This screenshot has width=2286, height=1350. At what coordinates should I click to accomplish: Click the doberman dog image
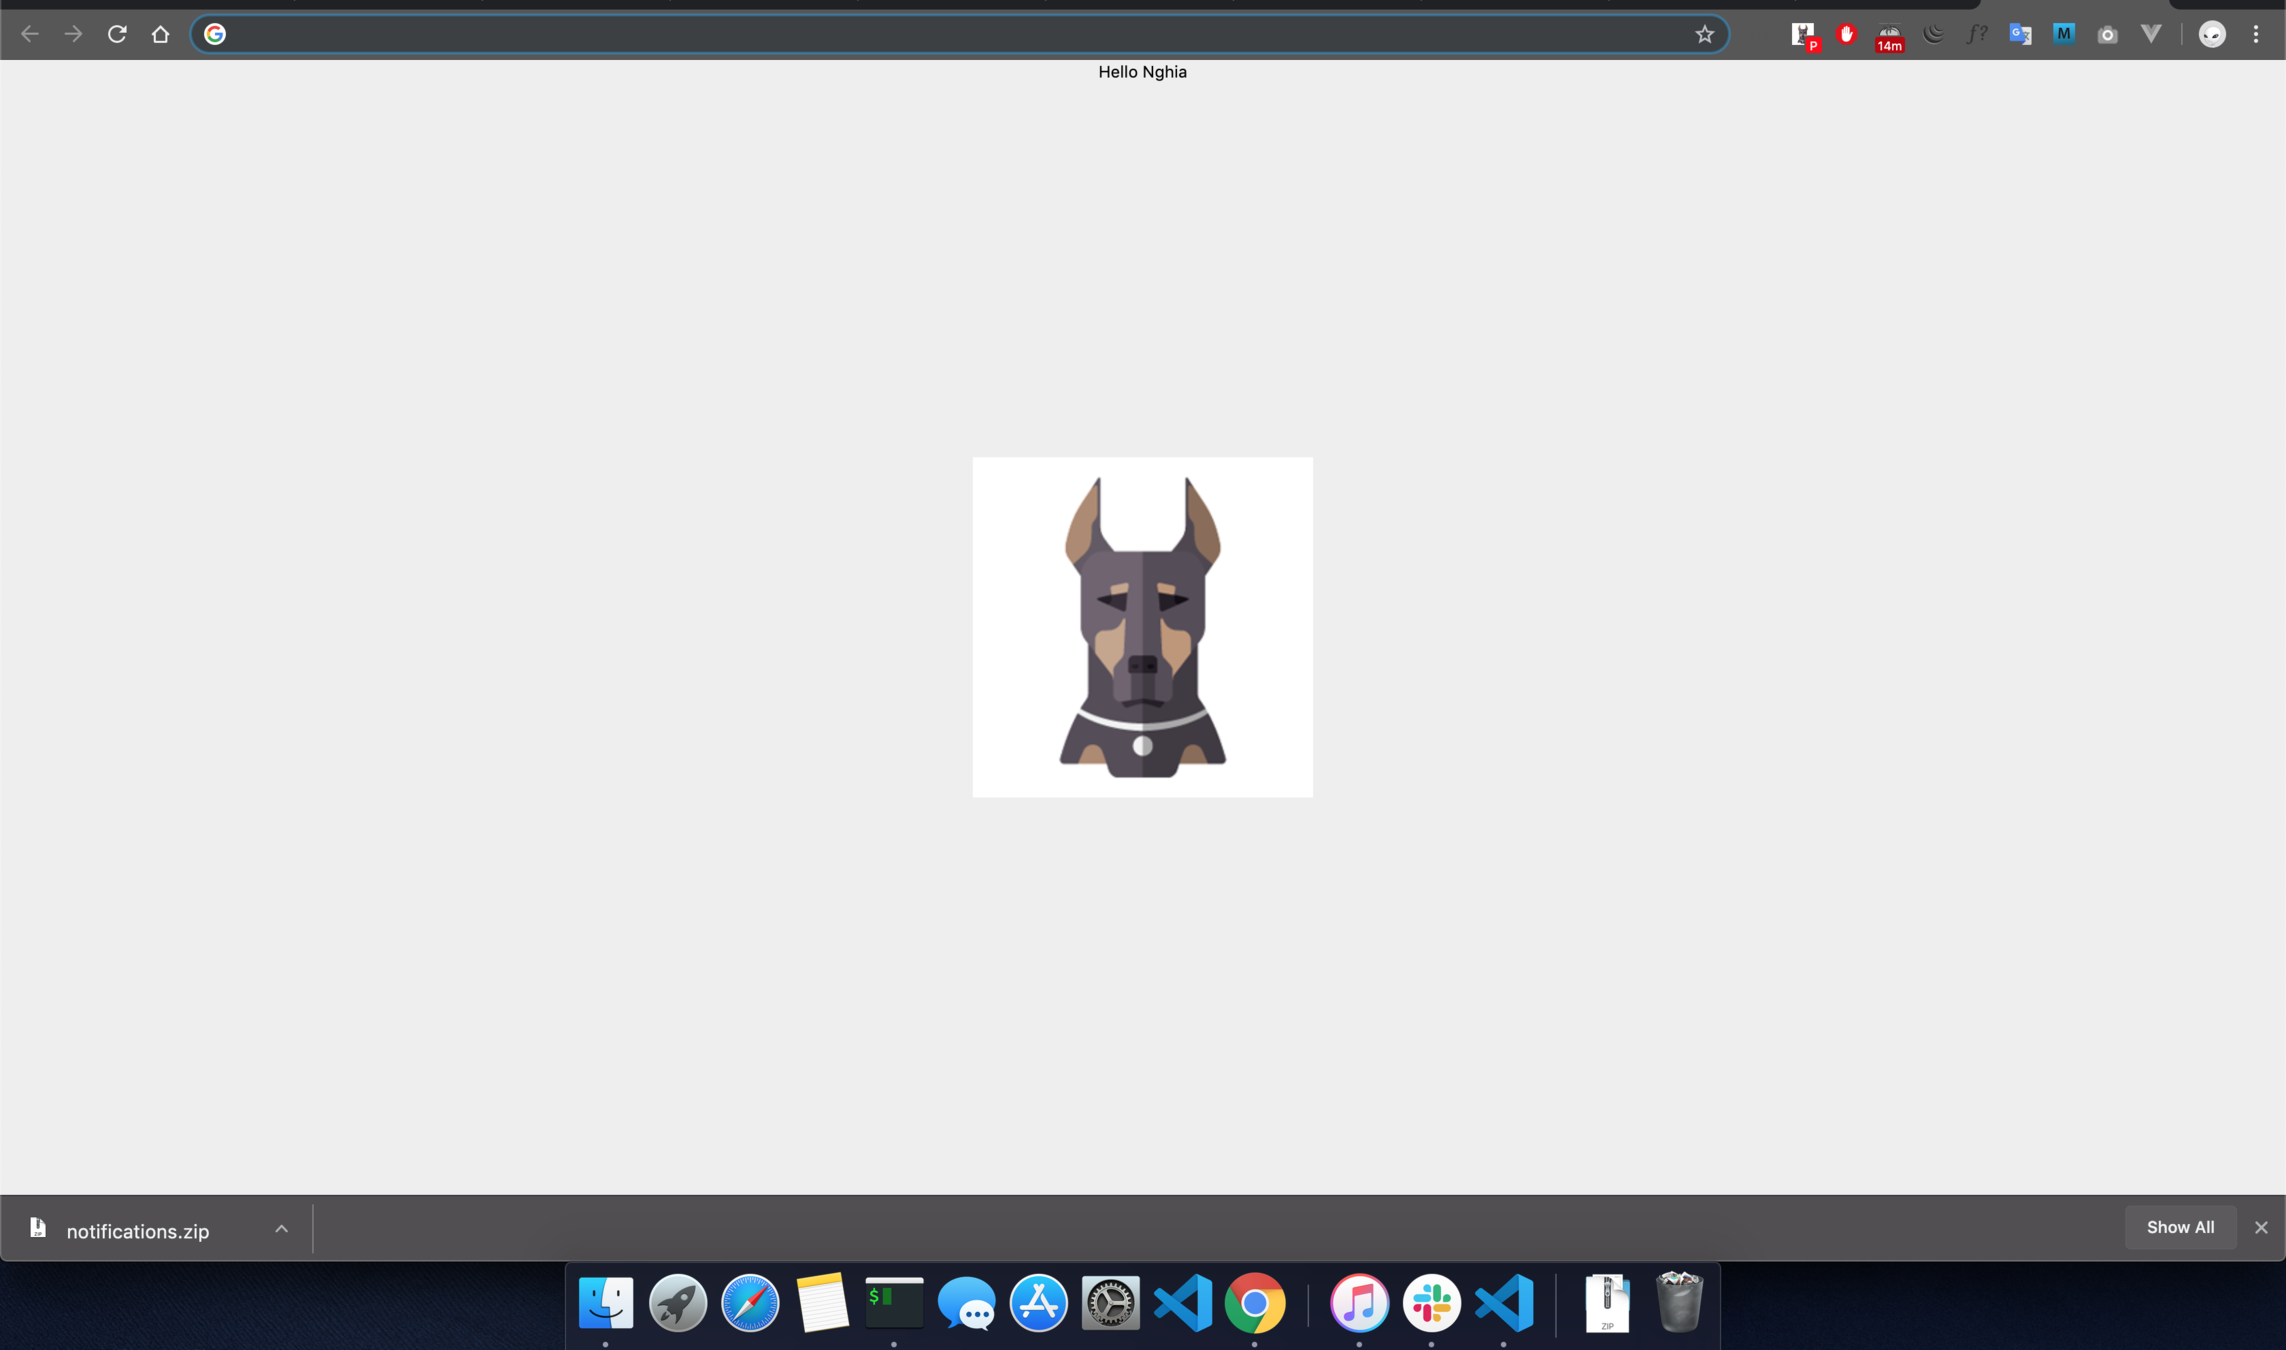click(1142, 627)
